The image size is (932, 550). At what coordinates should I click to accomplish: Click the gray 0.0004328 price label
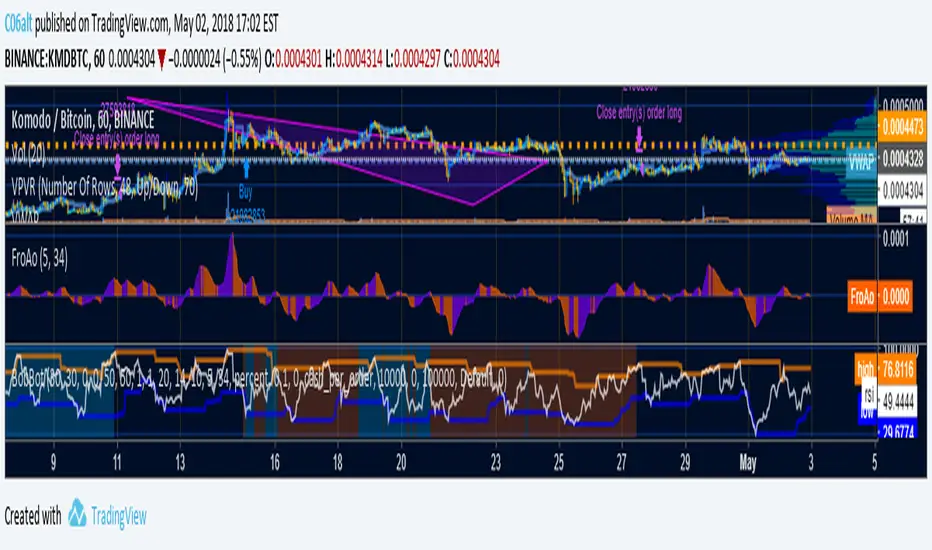coord(902,159)
